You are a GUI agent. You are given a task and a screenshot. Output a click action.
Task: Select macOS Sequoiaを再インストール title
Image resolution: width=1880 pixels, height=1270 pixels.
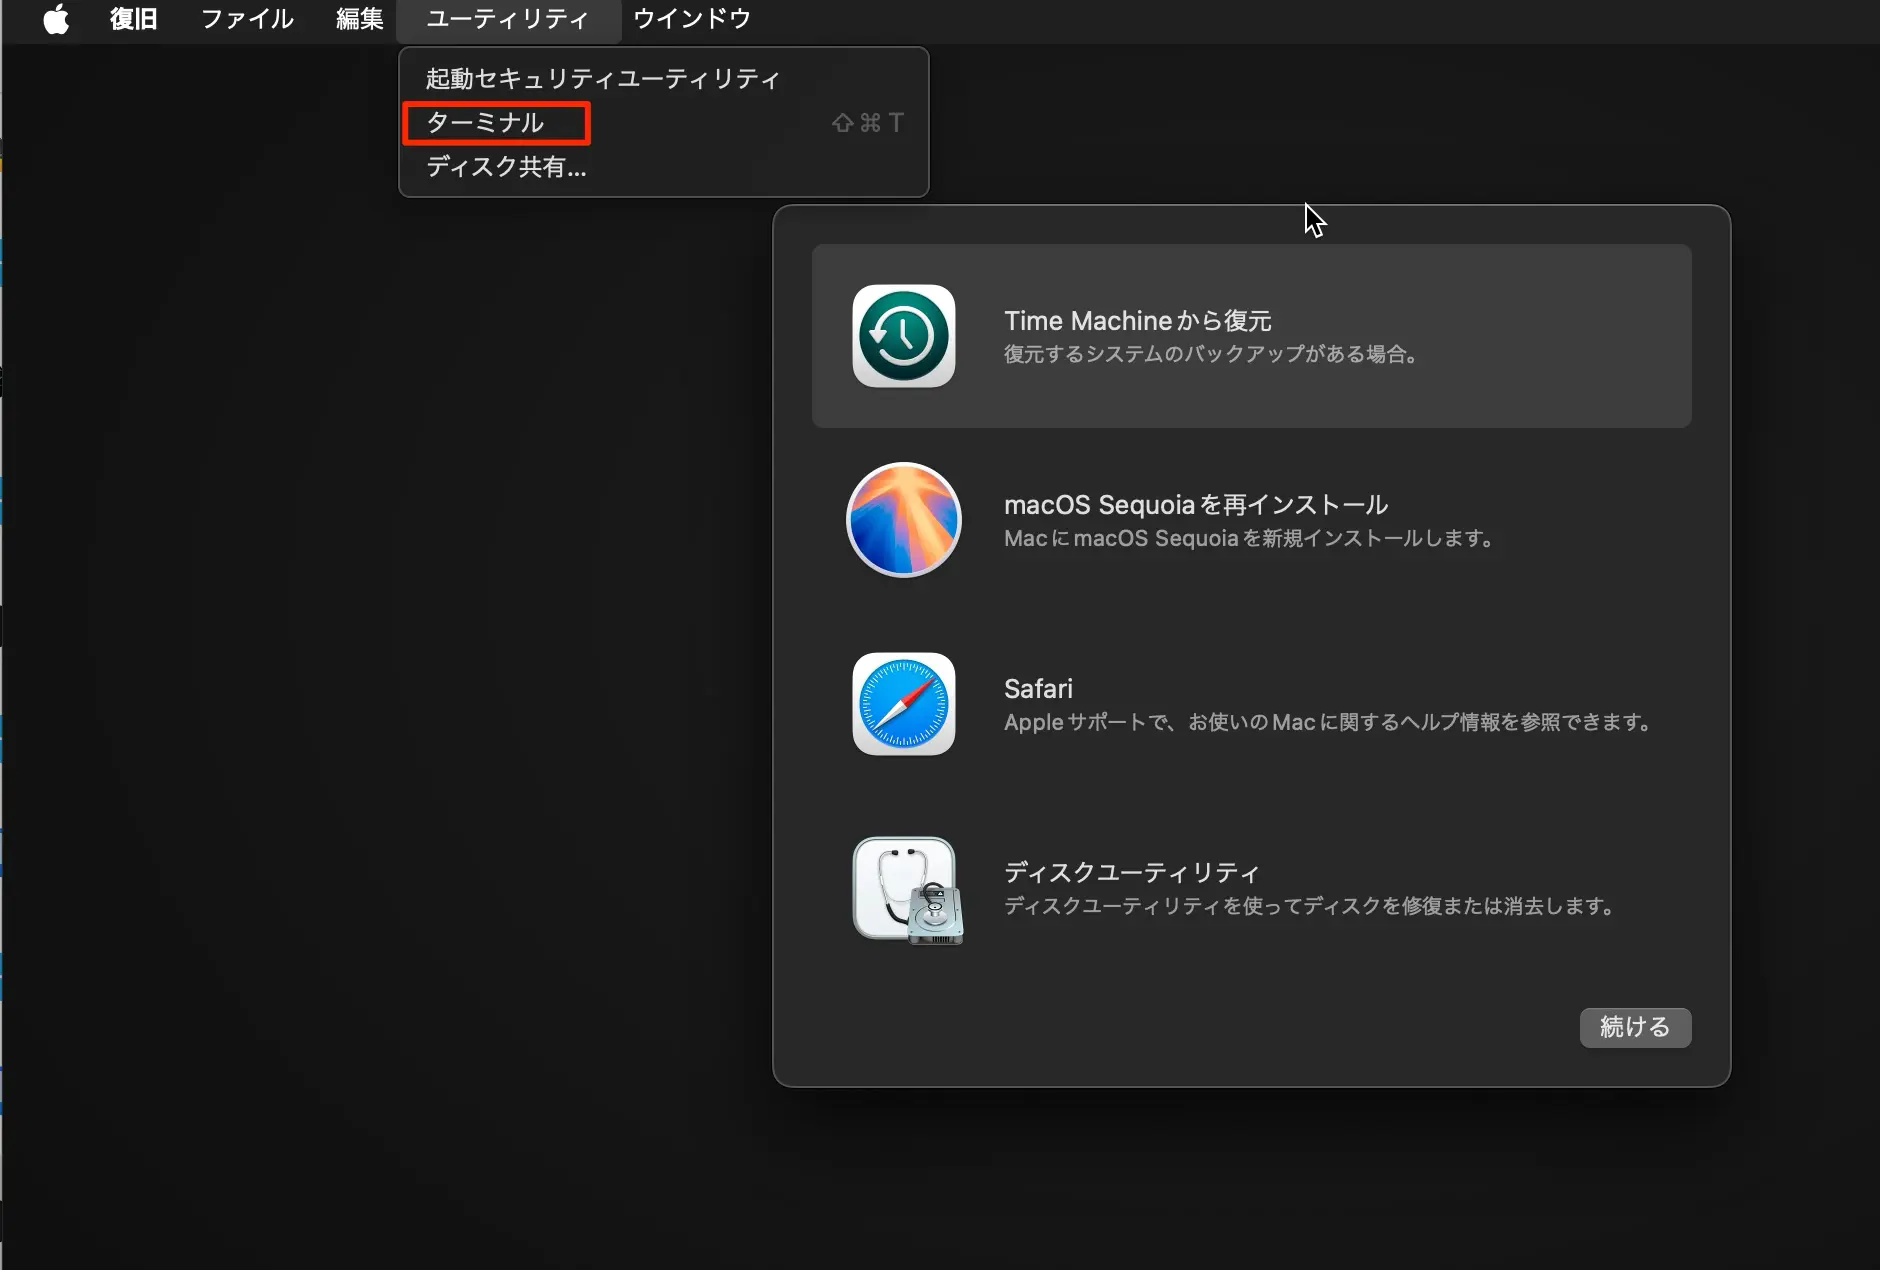1196,505
